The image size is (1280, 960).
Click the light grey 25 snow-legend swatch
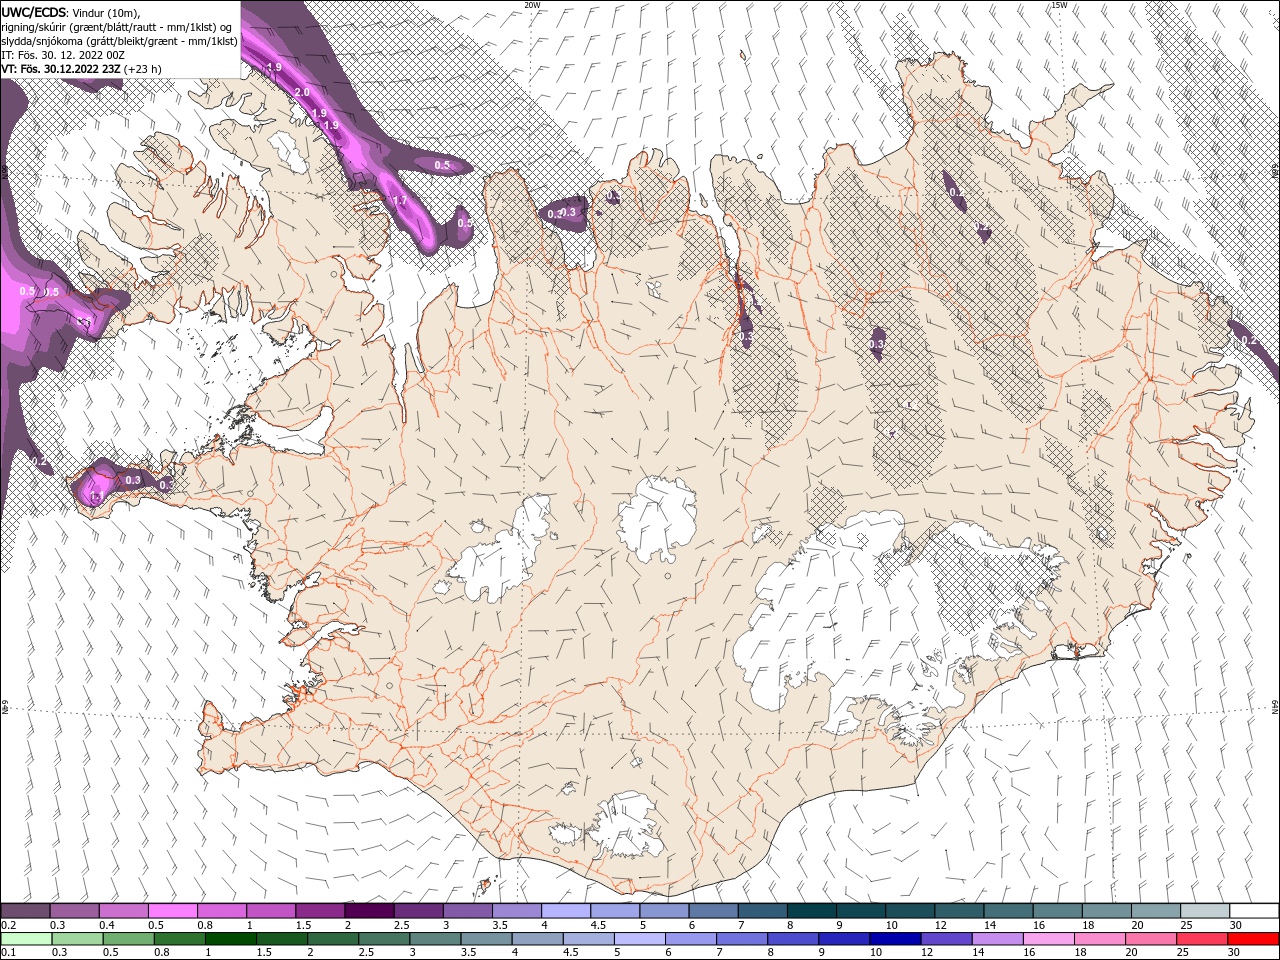pos(1205,911)
